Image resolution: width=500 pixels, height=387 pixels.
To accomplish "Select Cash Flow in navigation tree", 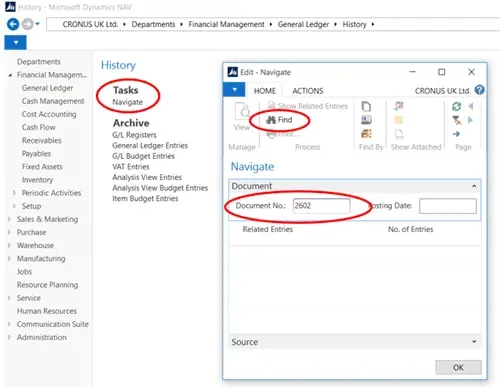I will pyautogui.click(x=39, y=127).
